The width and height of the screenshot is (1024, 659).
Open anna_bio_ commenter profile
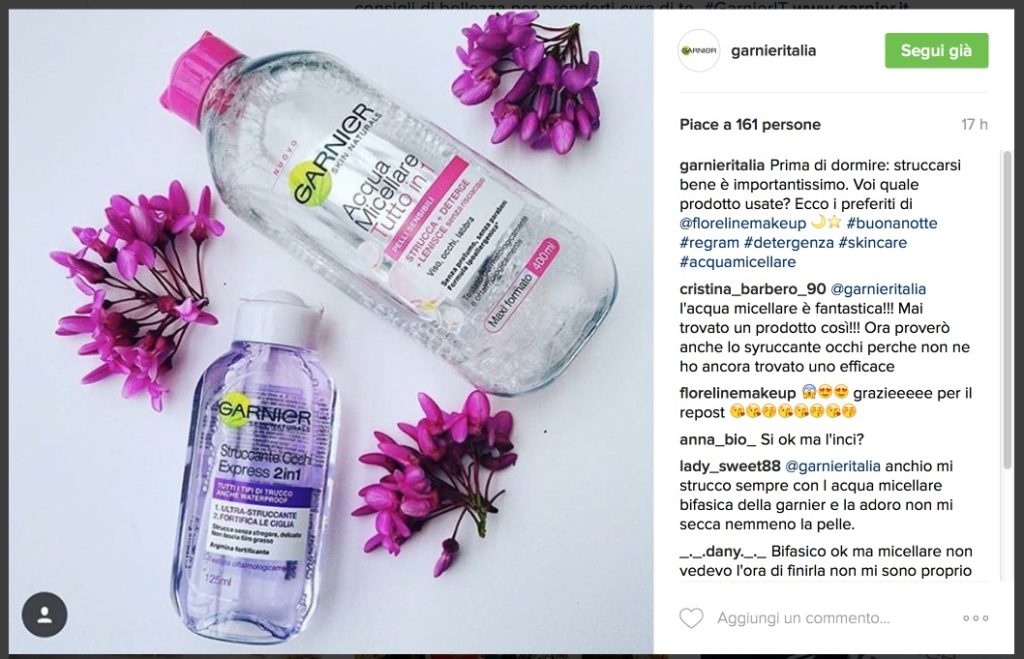pos(717,440)
